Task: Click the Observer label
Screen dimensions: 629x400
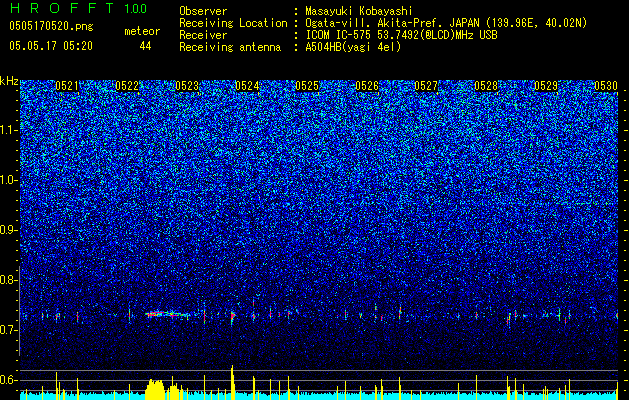Action: pos(203,11)
